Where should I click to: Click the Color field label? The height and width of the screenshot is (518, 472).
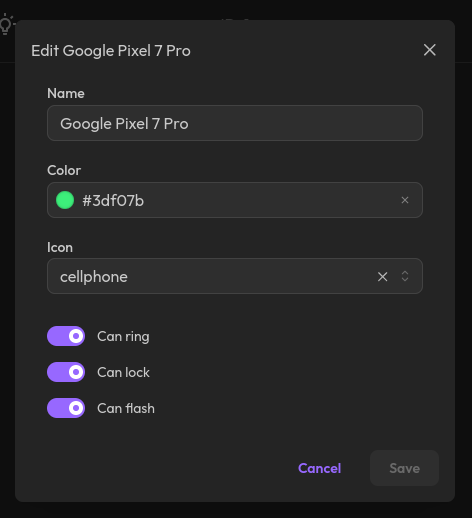tap(64, 170)
